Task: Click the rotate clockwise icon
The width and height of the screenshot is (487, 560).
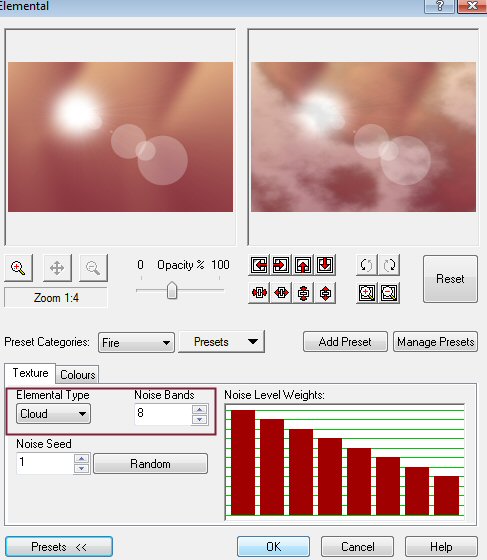Action: click(389, 265)
